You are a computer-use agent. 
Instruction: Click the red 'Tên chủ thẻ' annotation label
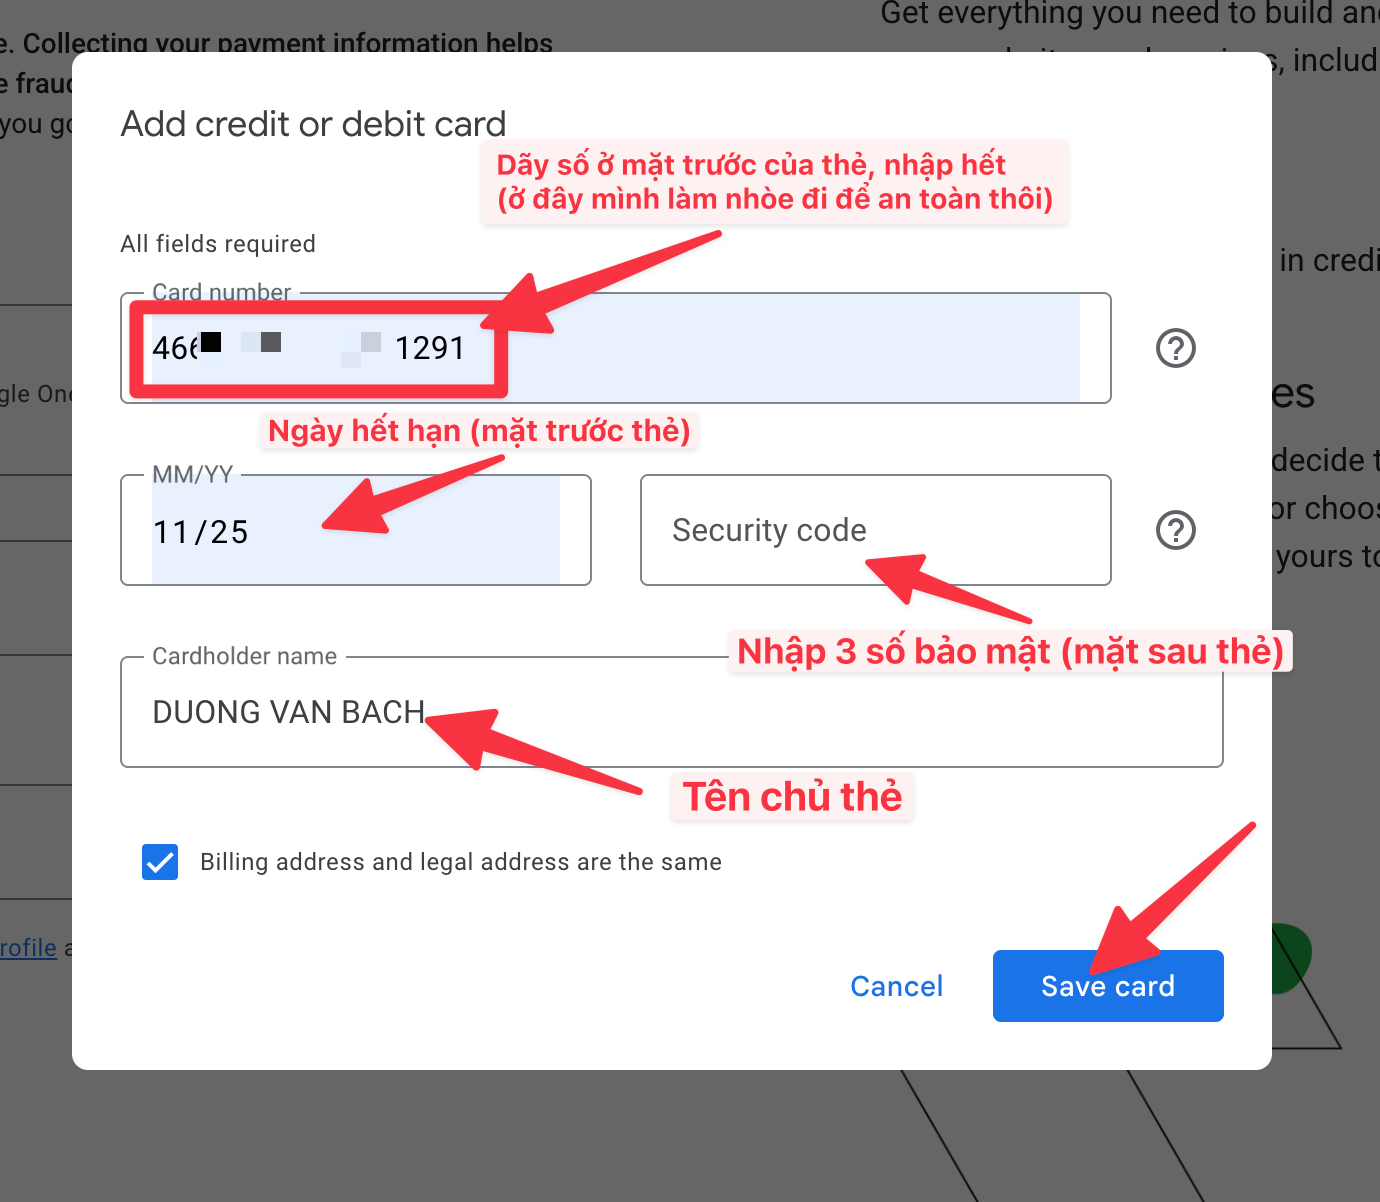point(792,797)
